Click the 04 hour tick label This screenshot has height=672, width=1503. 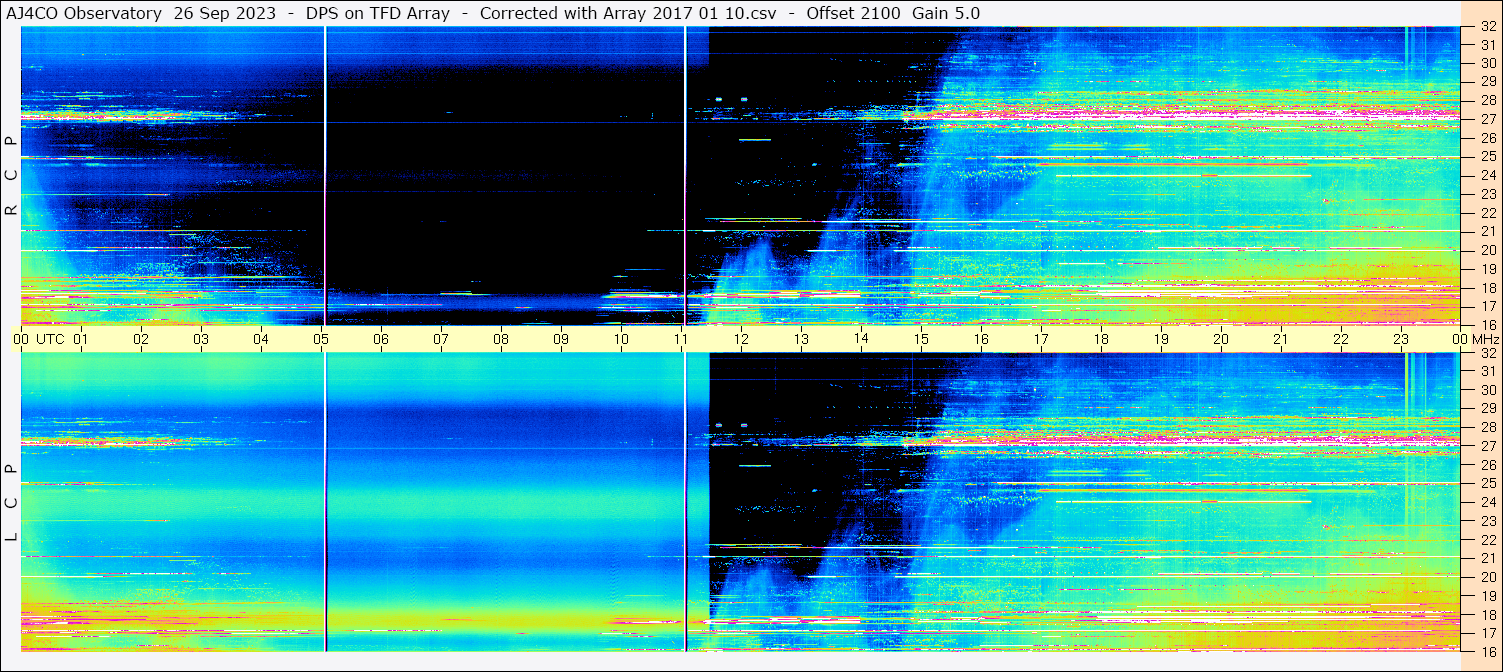pyautogui.click(x=261, y=339)
